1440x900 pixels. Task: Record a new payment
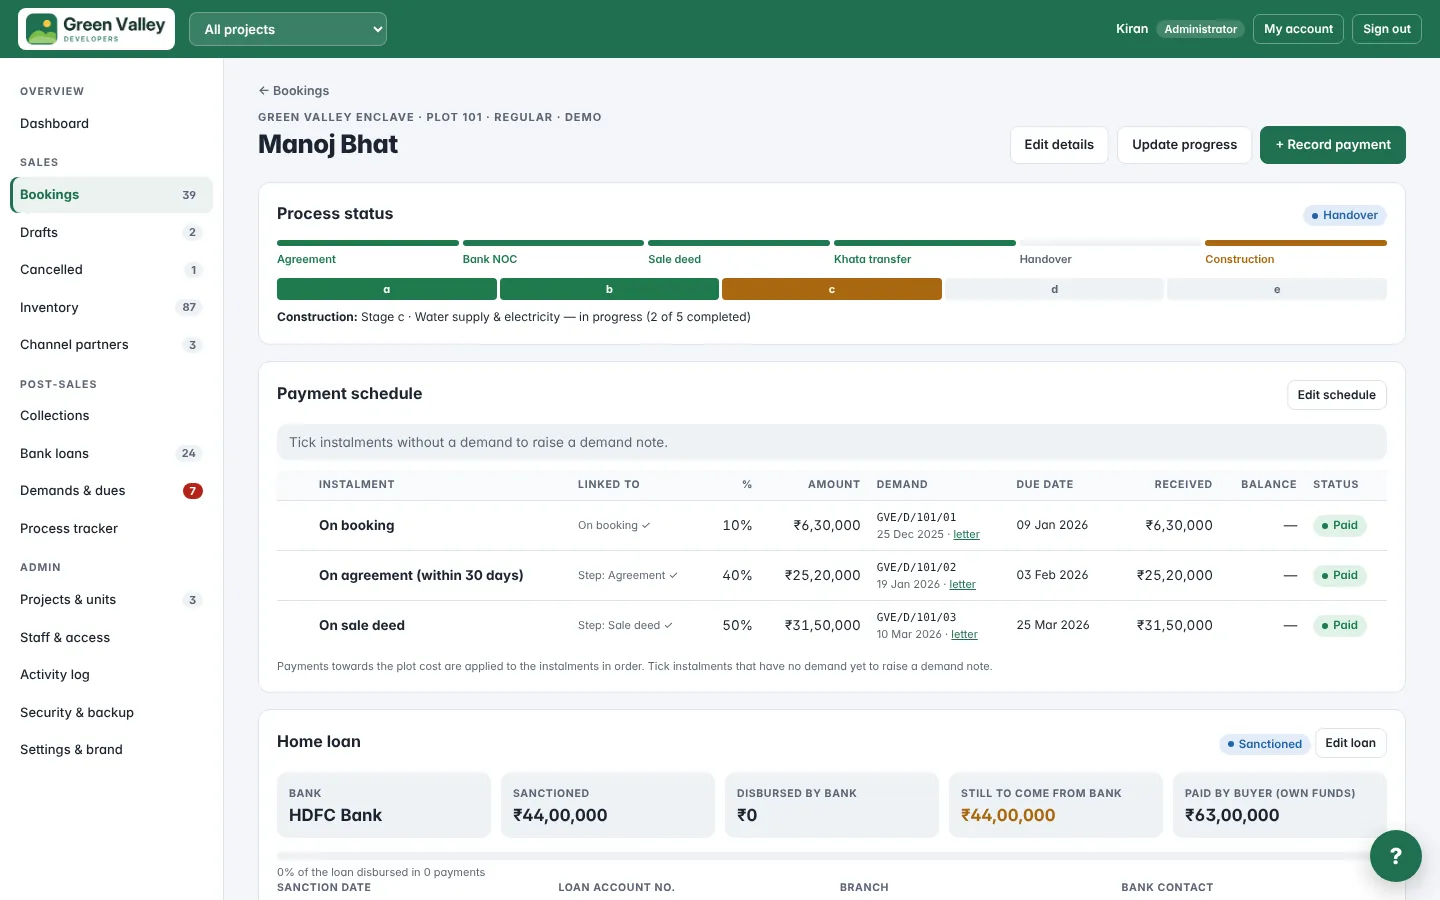point(1333,145)
